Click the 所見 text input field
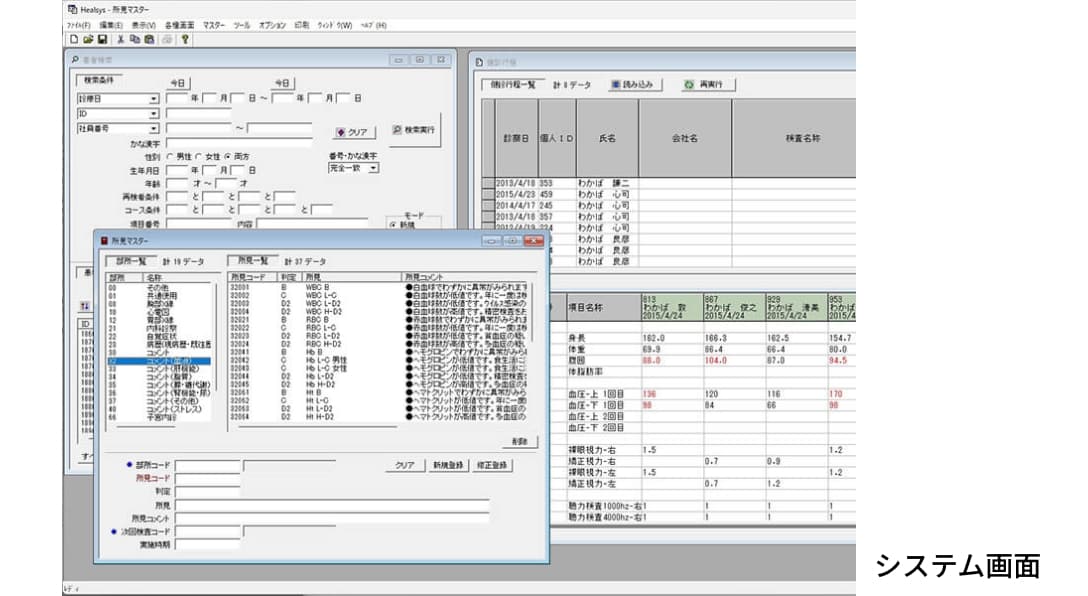 [x=332, y=505]
